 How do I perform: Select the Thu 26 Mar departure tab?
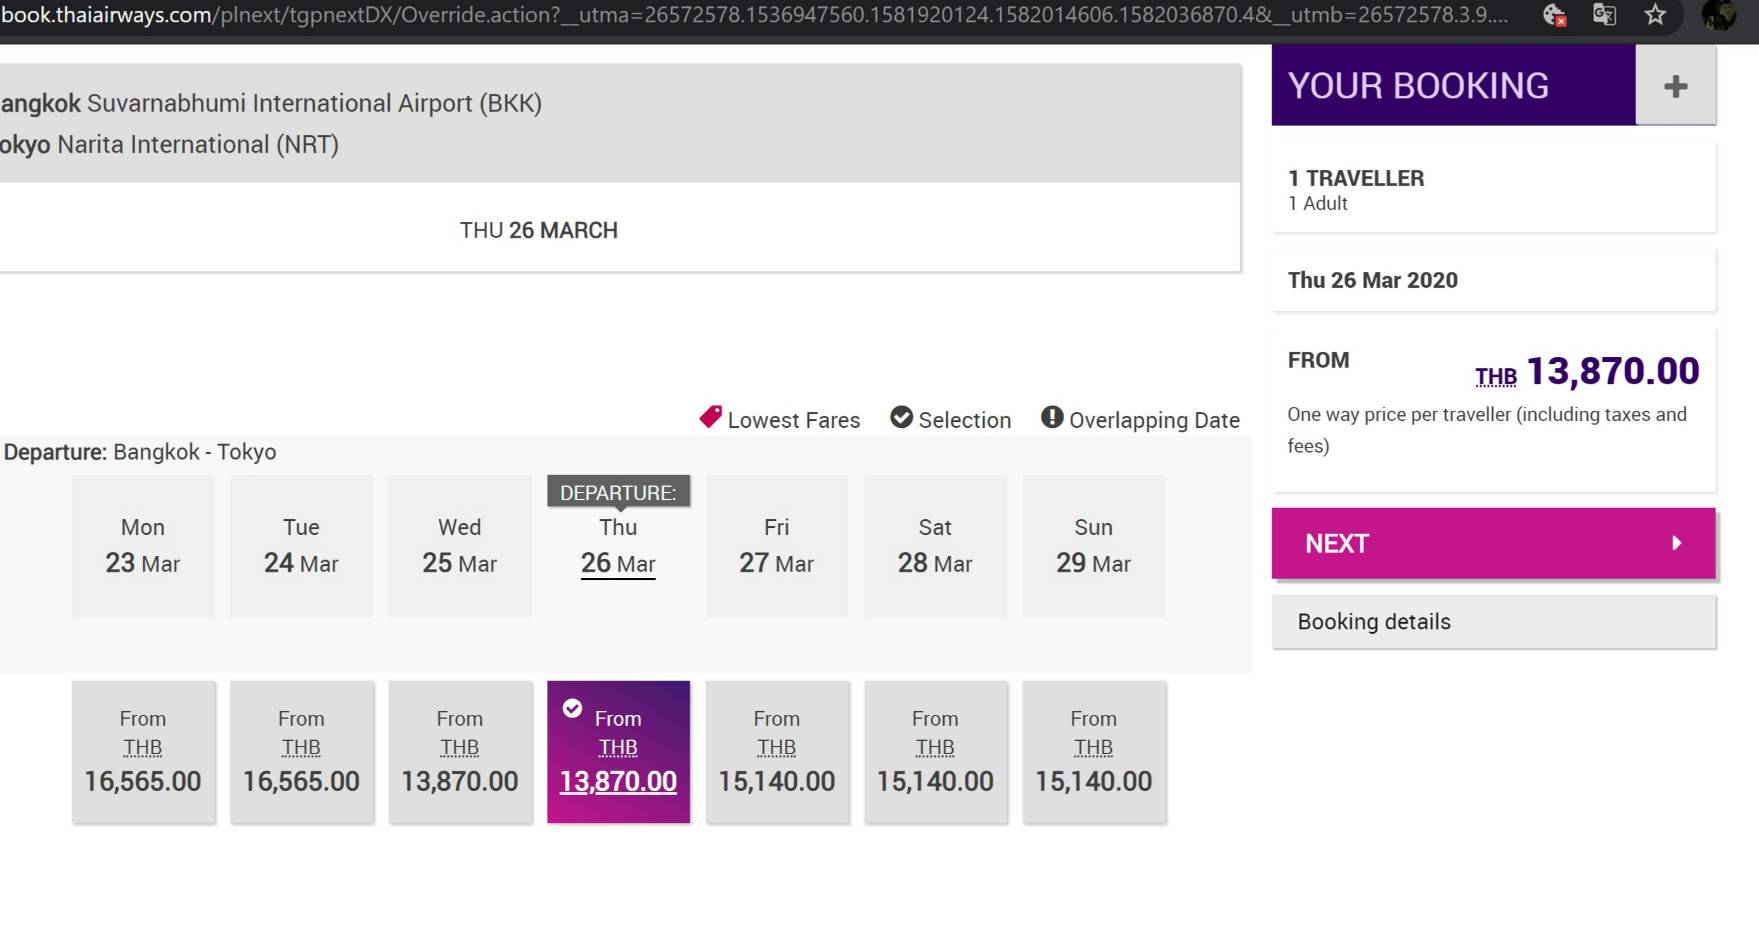pyautogui.click(x=618, y=546)
